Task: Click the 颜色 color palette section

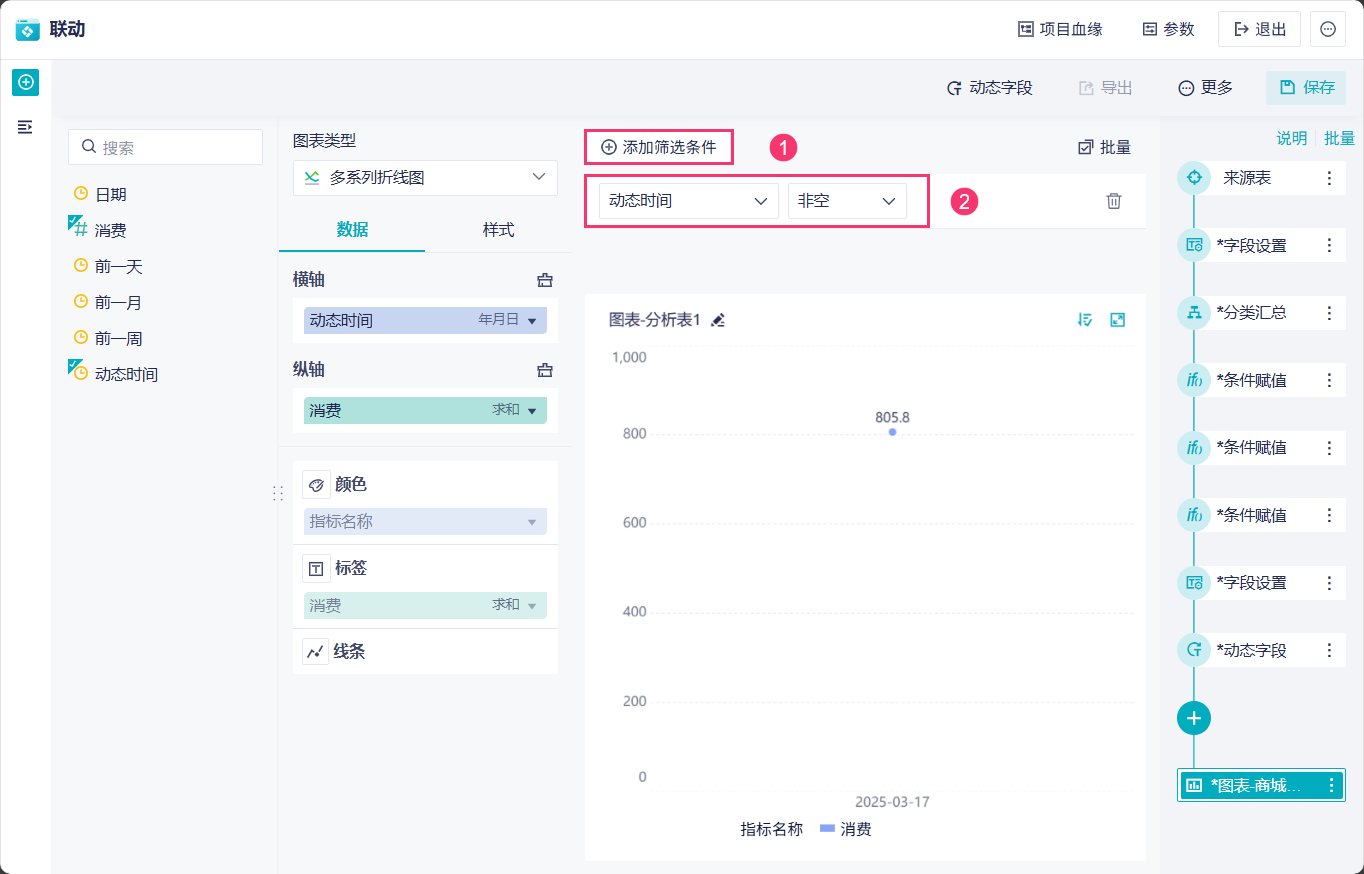Action: (350, 485)
